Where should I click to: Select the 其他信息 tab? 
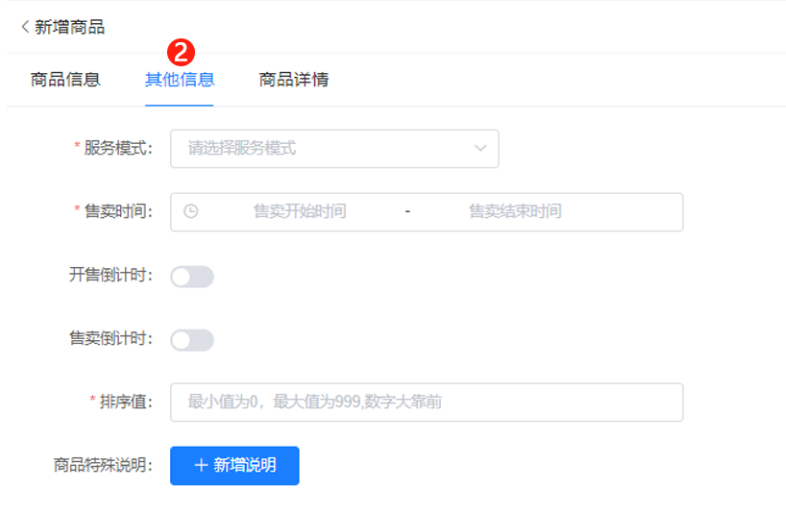pos(179,80)
